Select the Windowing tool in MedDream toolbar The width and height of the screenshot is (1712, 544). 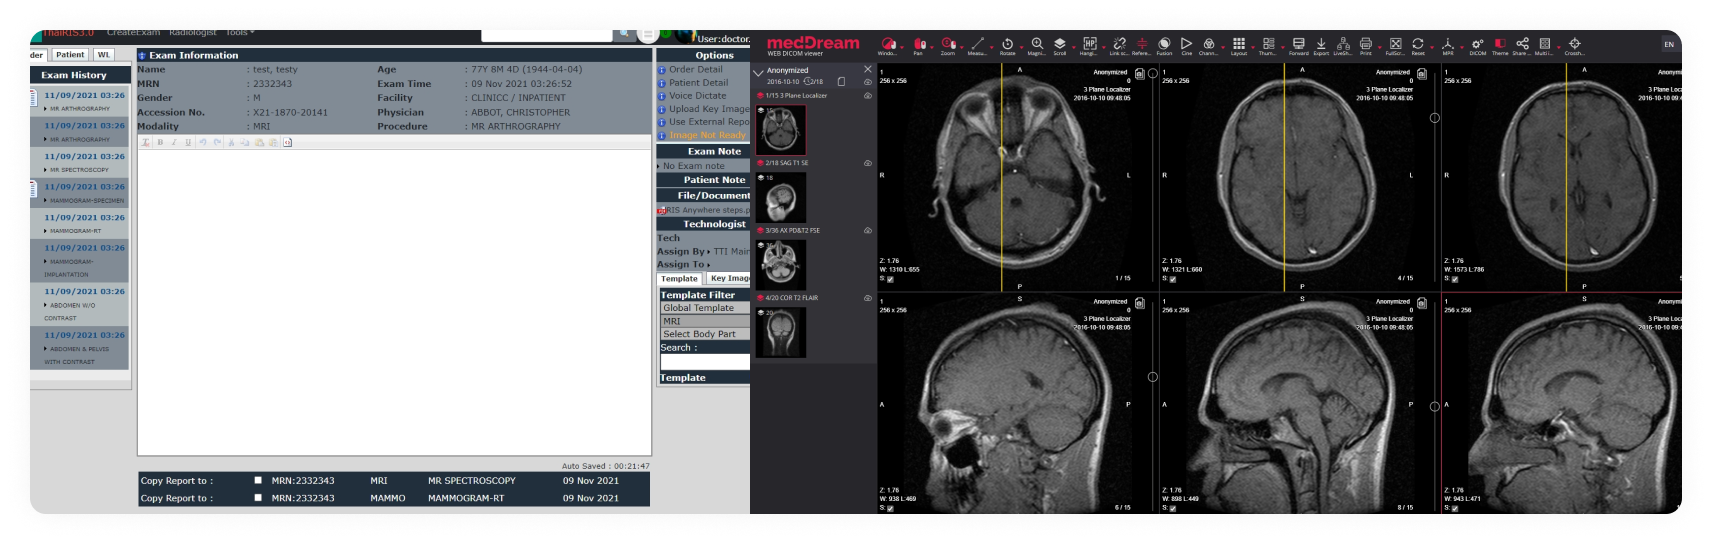(888, 44)
